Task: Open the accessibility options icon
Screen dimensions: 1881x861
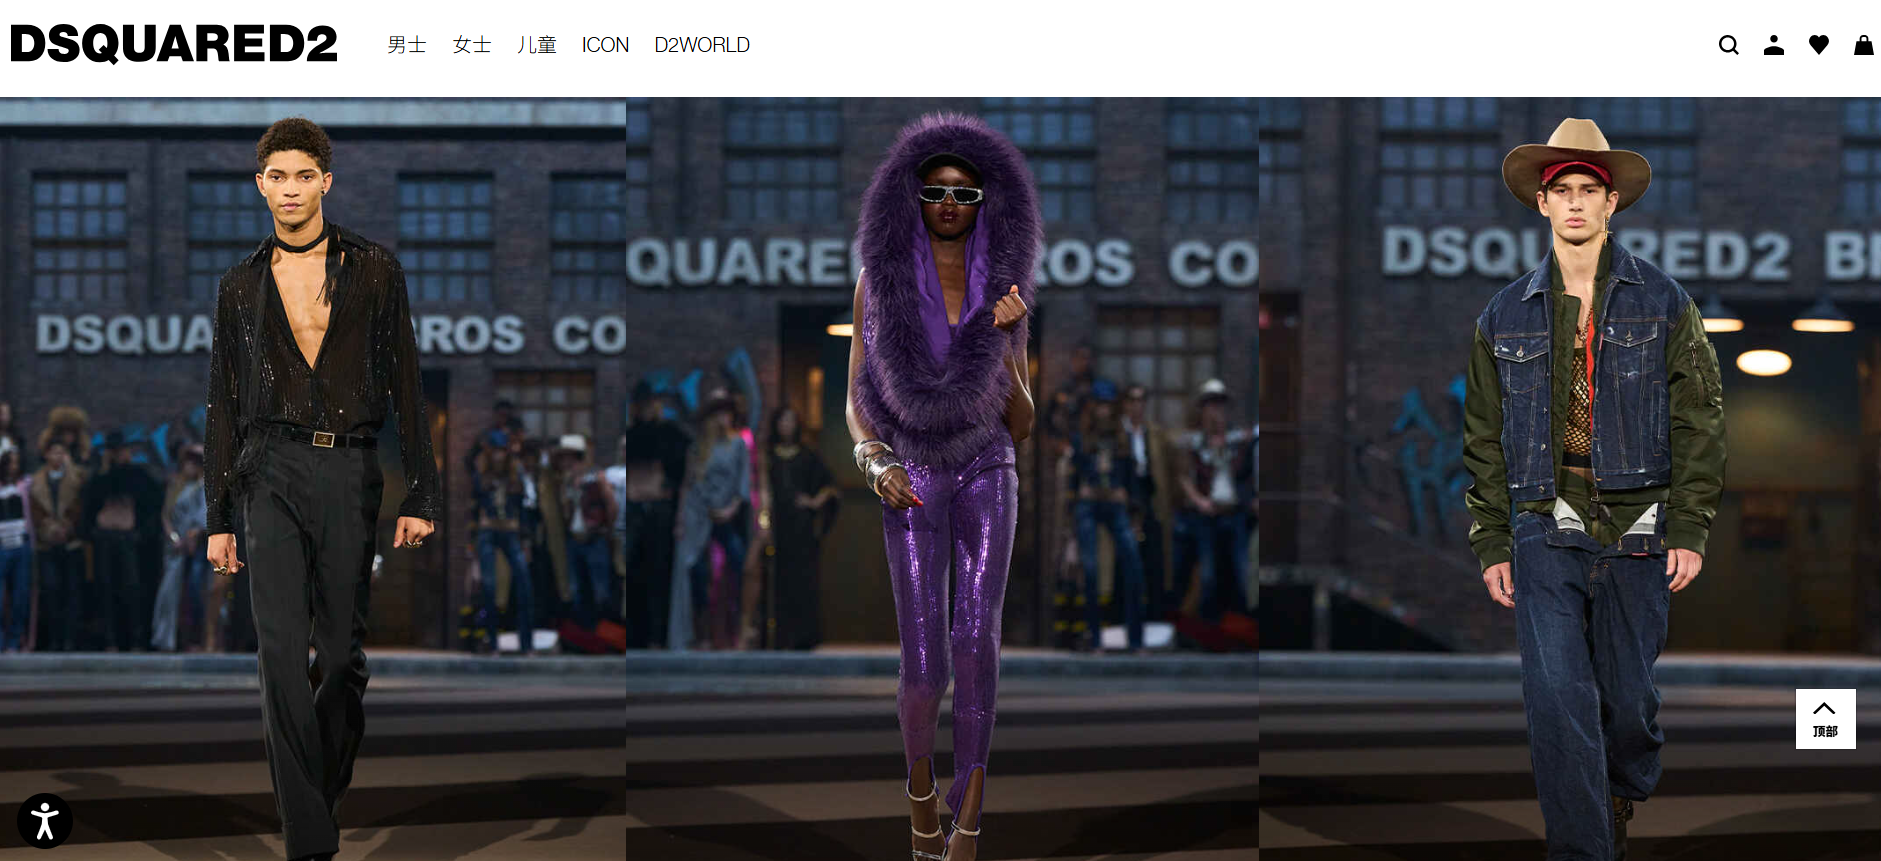Action: click(x=45, y=821)
